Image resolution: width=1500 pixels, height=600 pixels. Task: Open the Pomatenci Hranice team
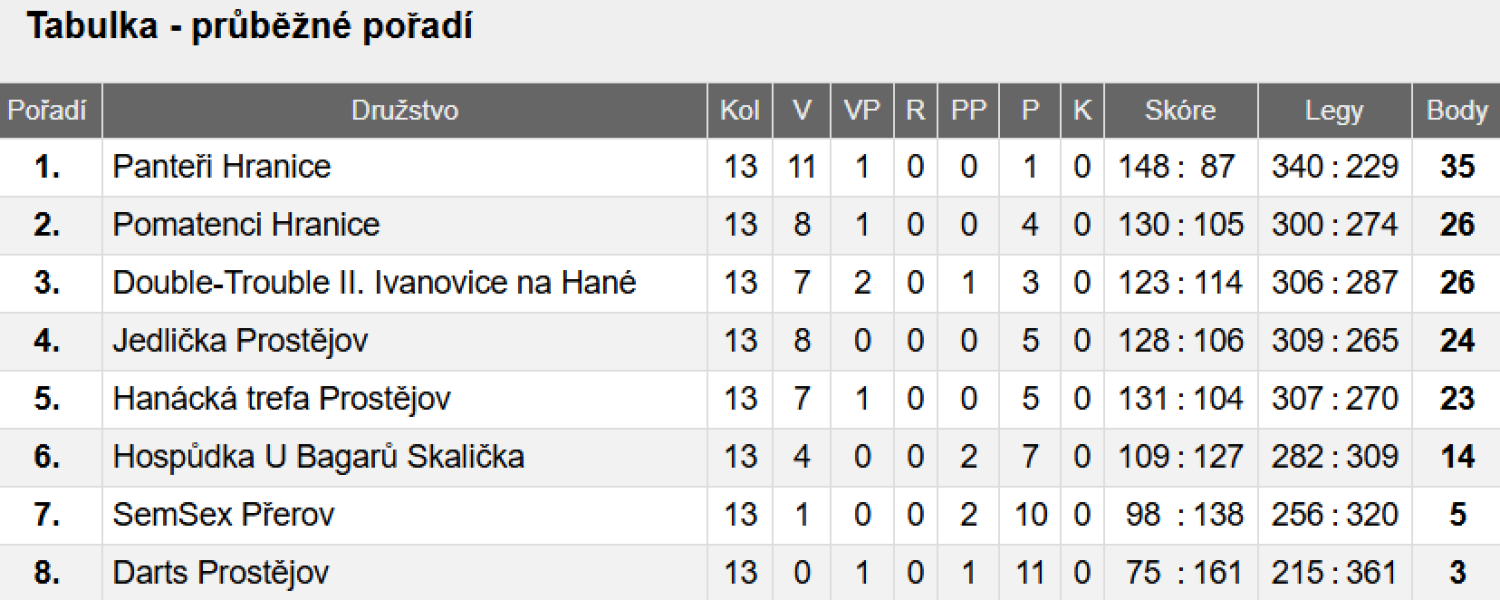tap(246, 224)
